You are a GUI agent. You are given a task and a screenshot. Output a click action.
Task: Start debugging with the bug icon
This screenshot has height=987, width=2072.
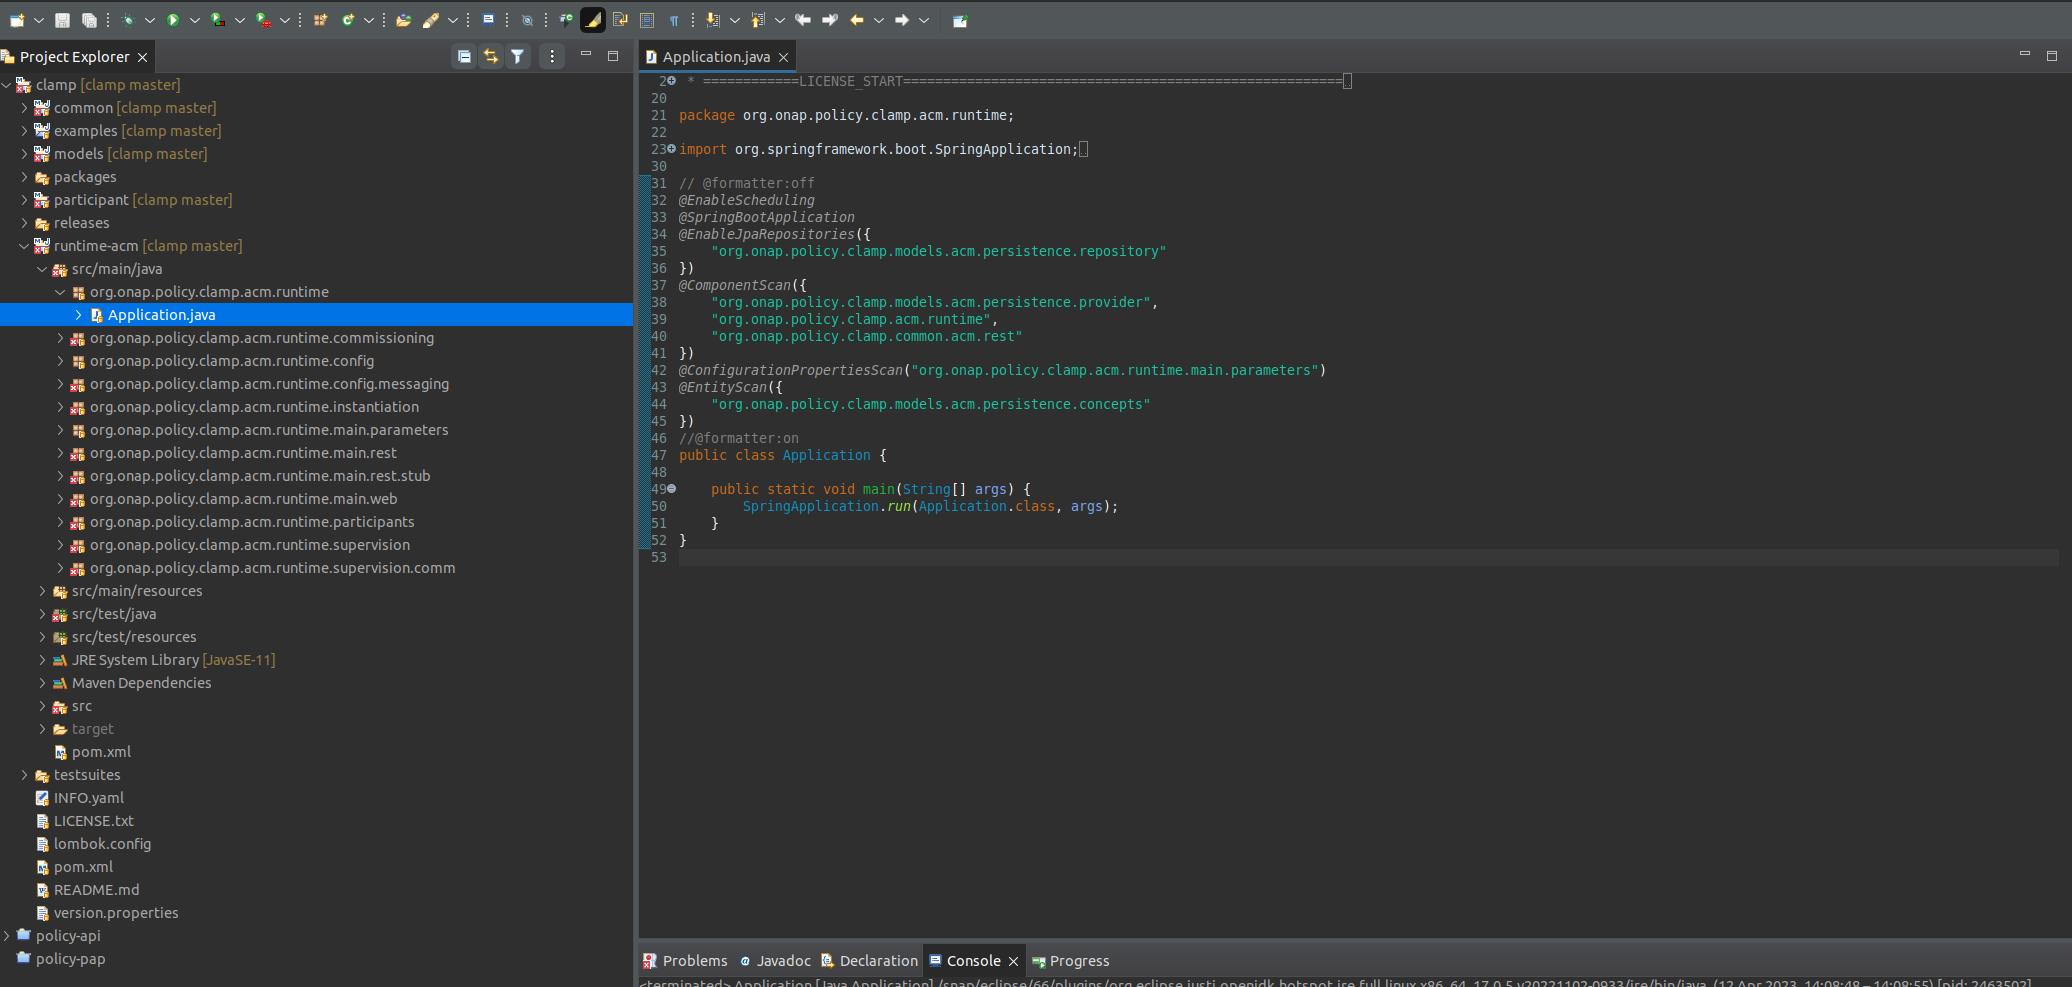click(128, 20)
